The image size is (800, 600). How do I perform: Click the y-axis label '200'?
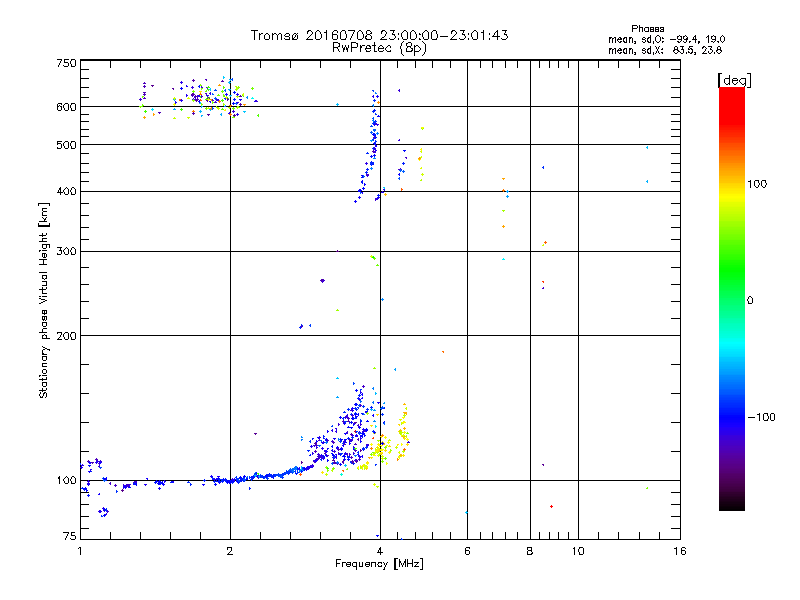[66, 336]
